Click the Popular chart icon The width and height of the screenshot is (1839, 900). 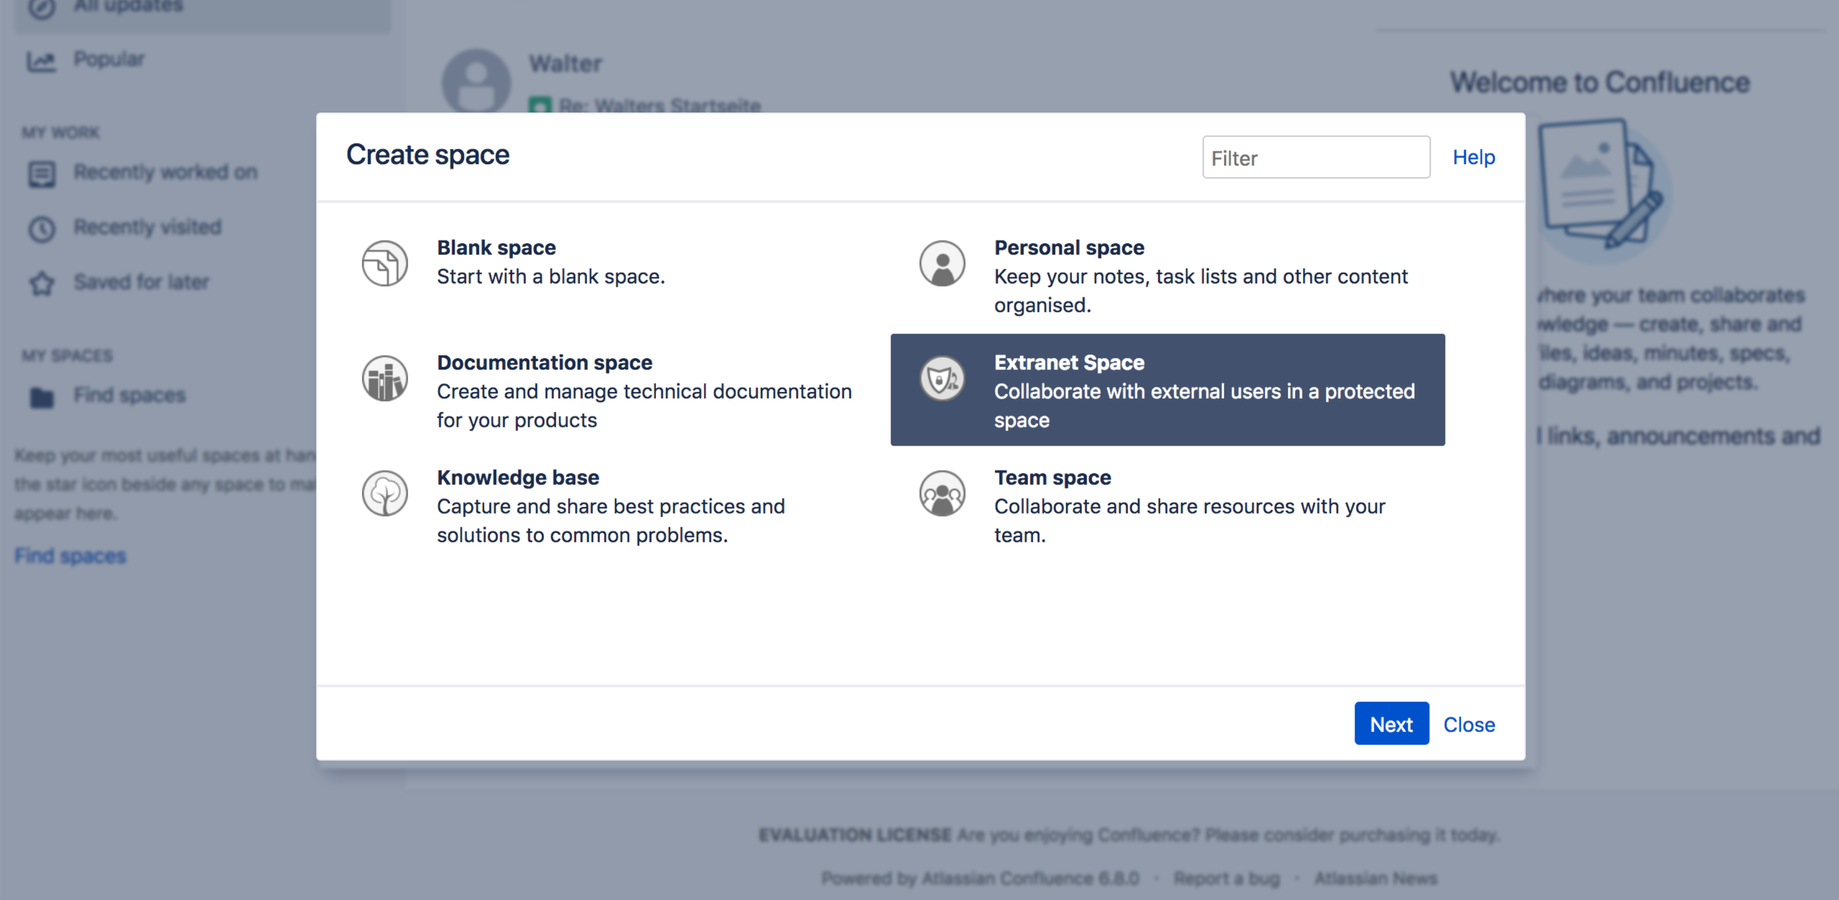coord(41,61)
